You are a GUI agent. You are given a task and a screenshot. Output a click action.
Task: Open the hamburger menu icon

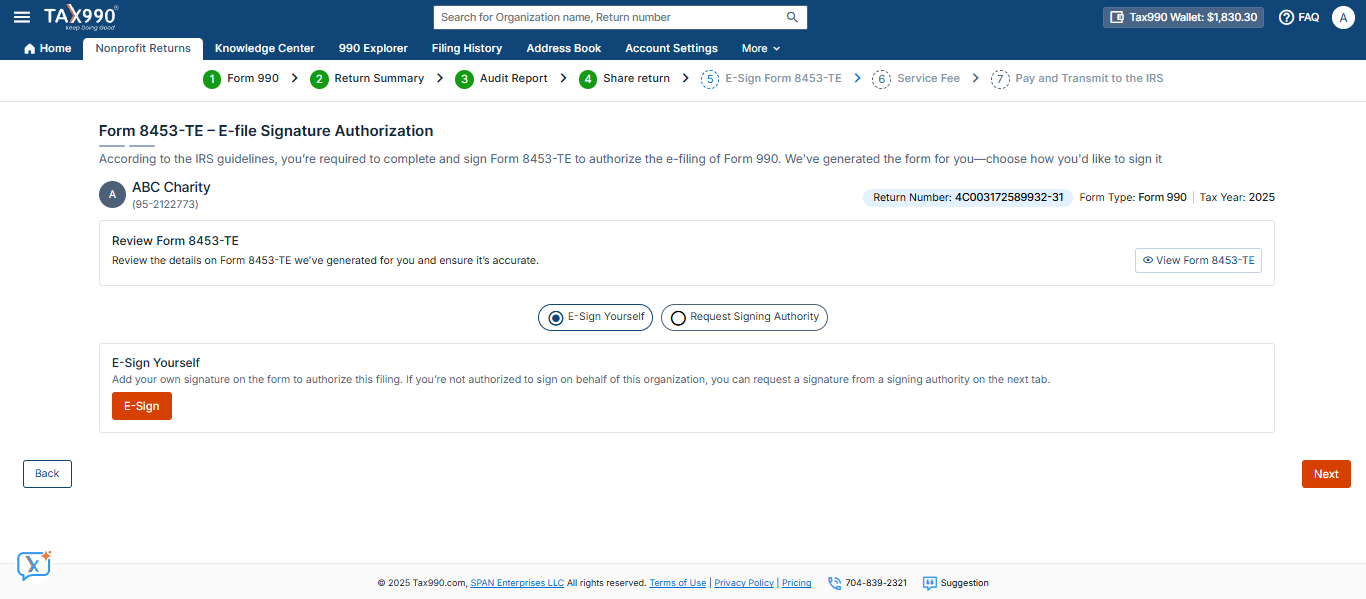point(21,17)
